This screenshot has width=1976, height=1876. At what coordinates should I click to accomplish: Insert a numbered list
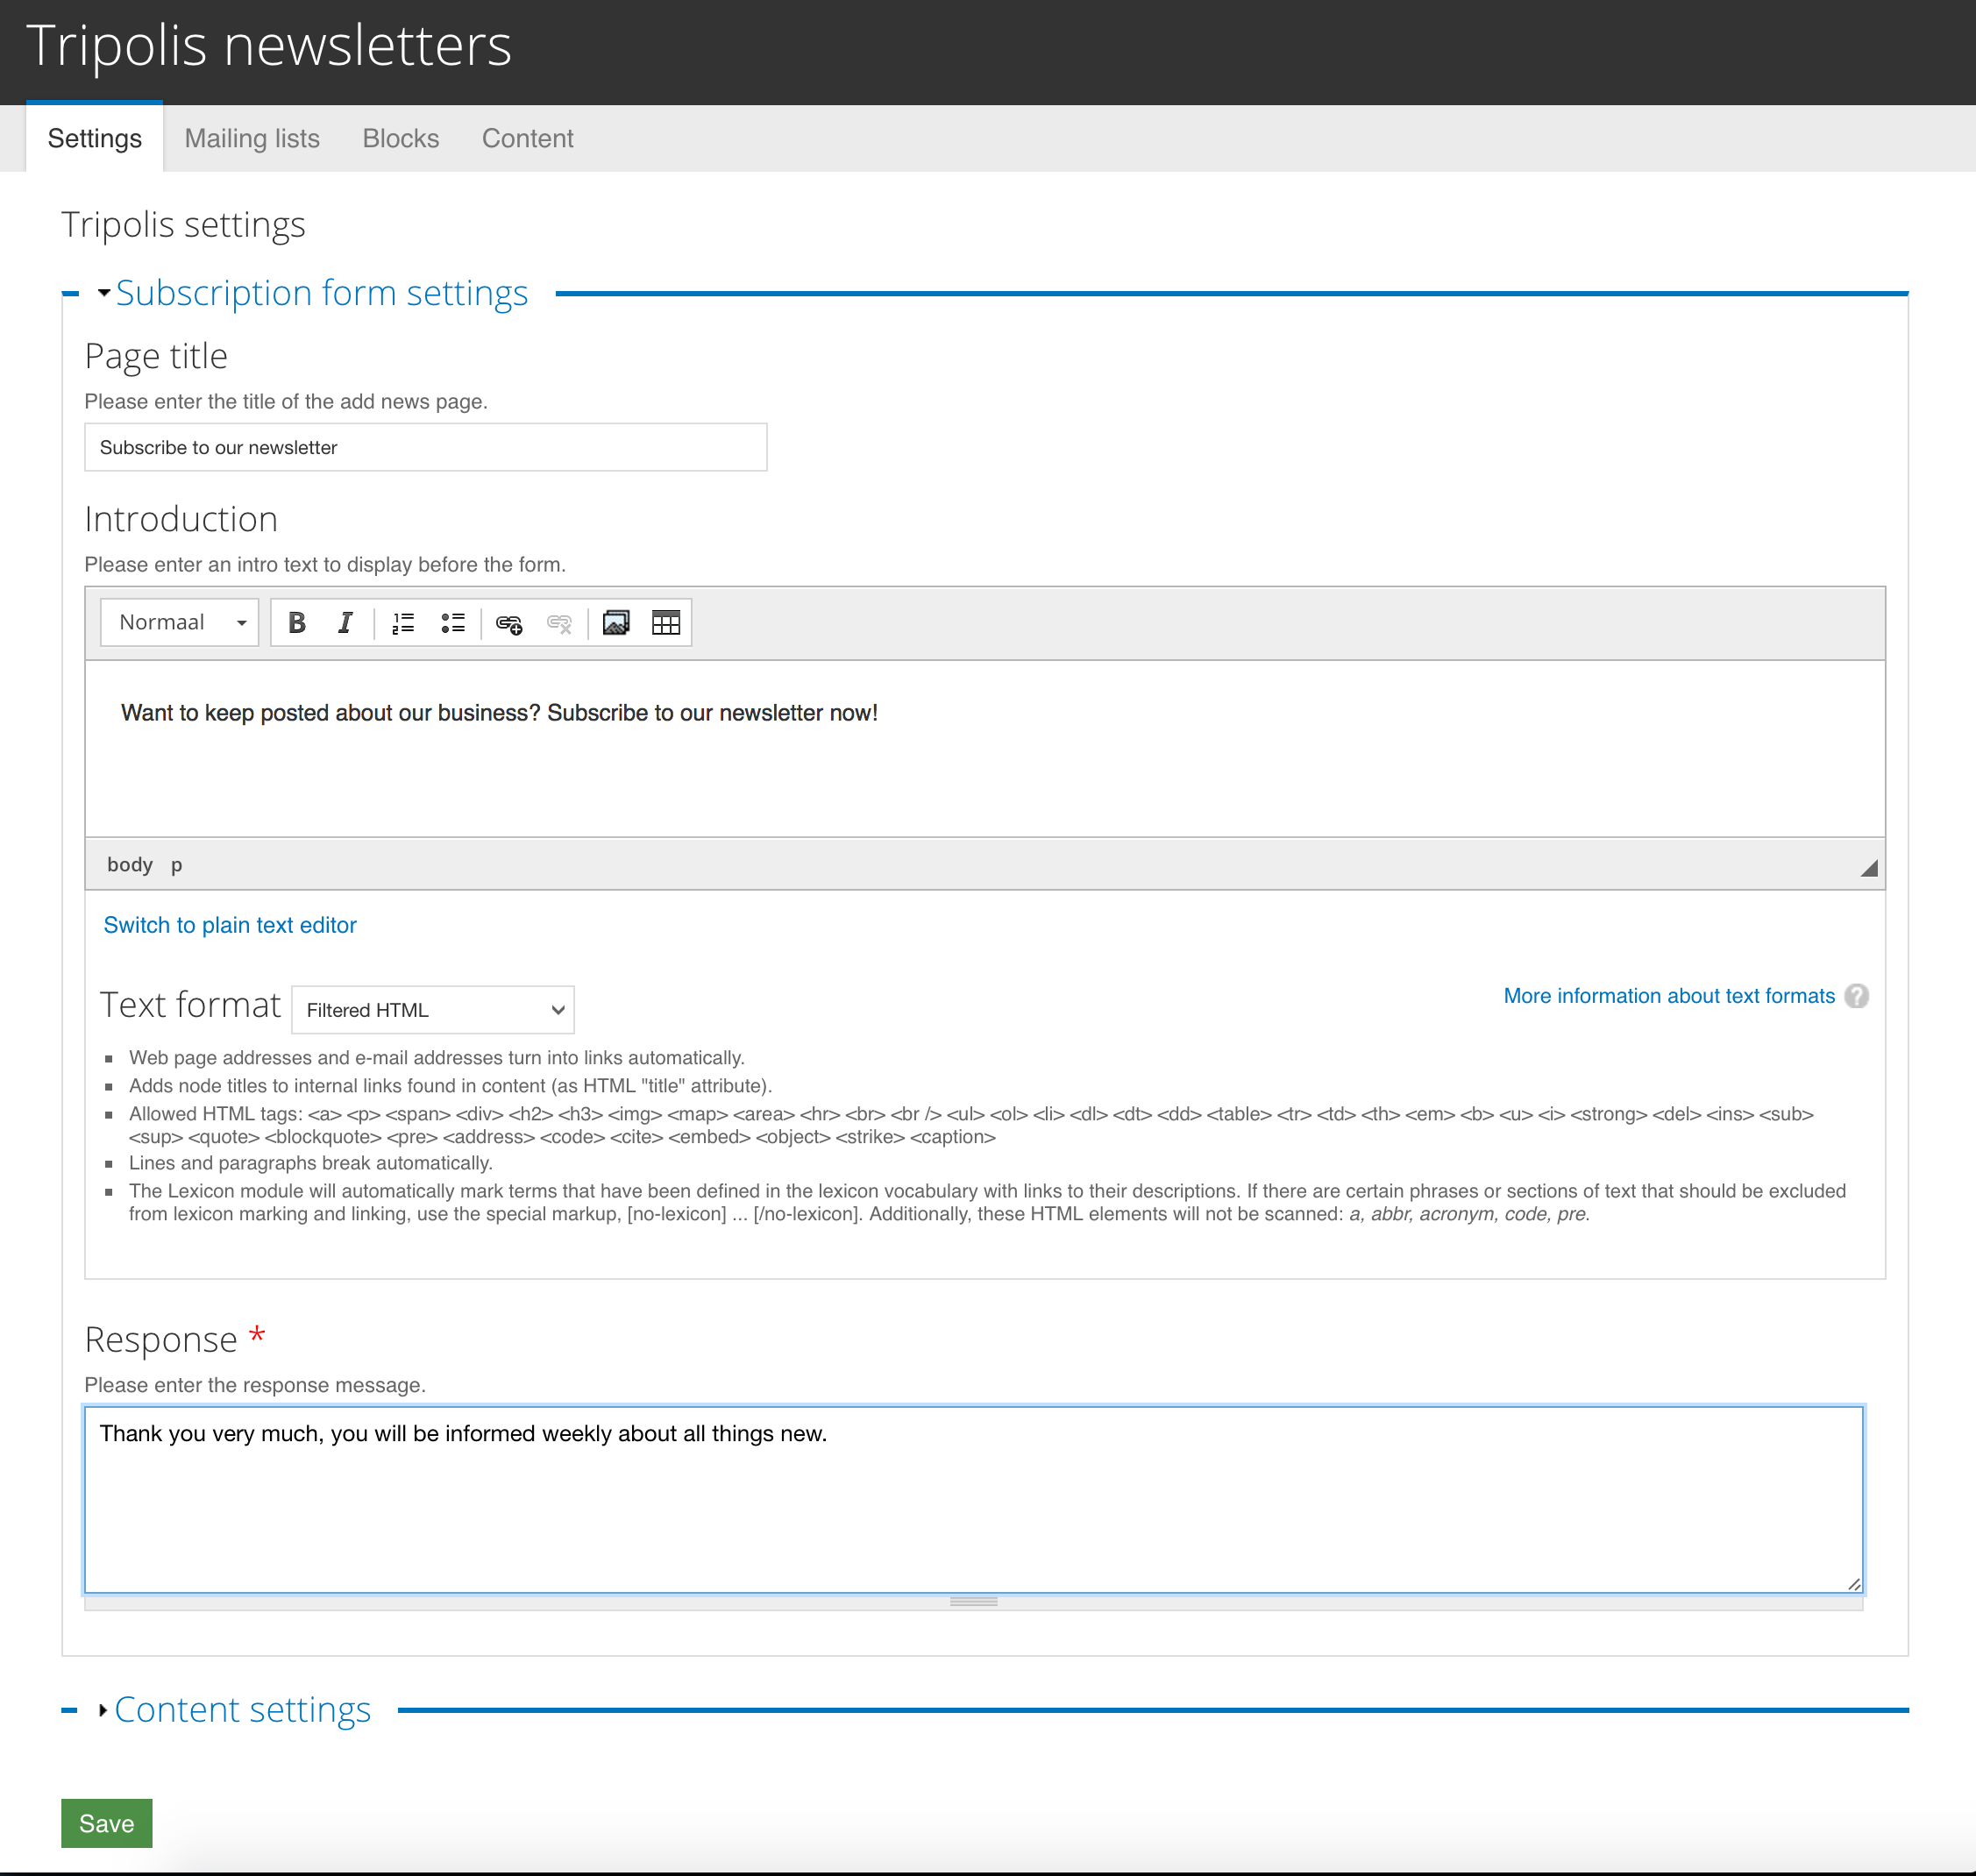(x=403, y=623)
